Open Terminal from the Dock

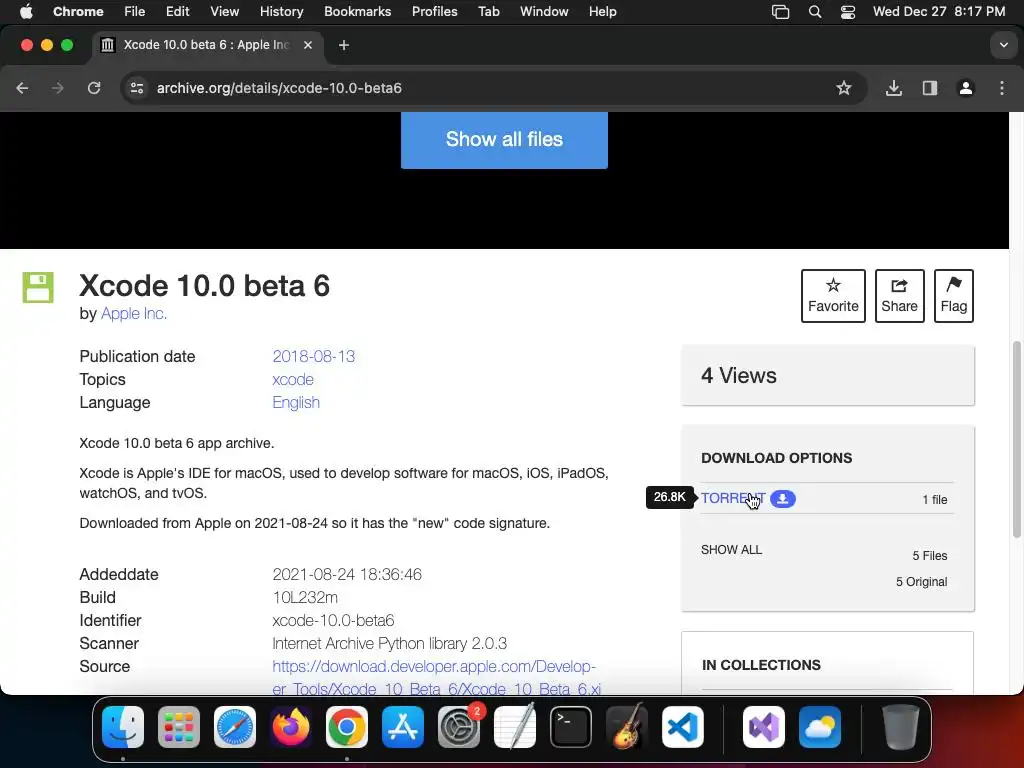click(571, 727)
